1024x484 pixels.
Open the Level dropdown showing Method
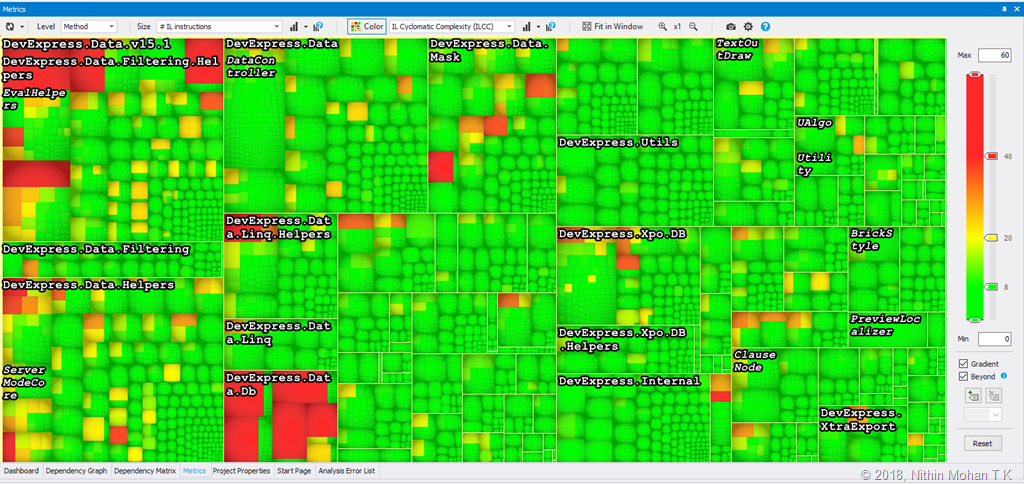click(89, 26)
